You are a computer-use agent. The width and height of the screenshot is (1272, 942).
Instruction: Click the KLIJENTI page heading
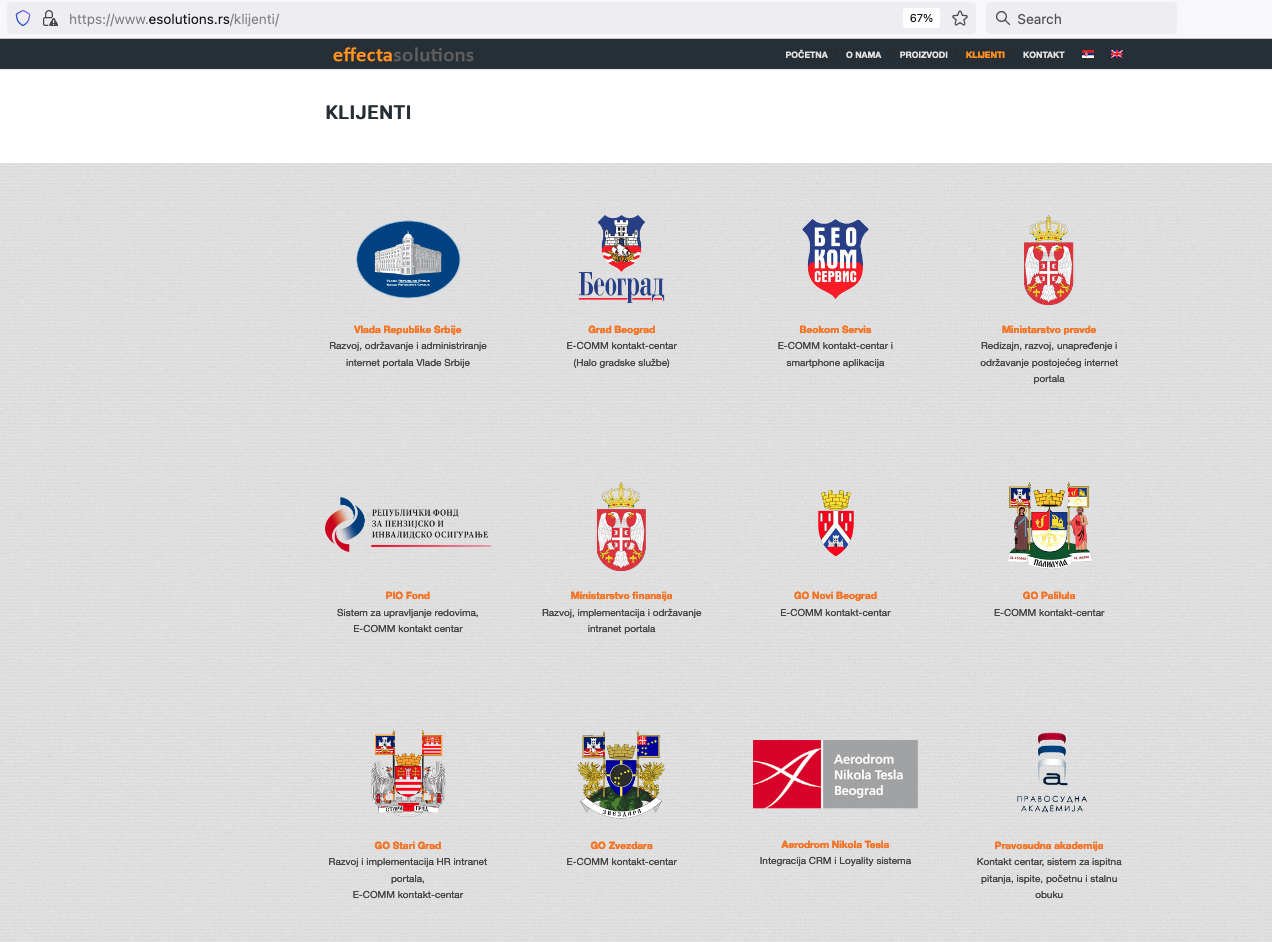coord(368,113)
